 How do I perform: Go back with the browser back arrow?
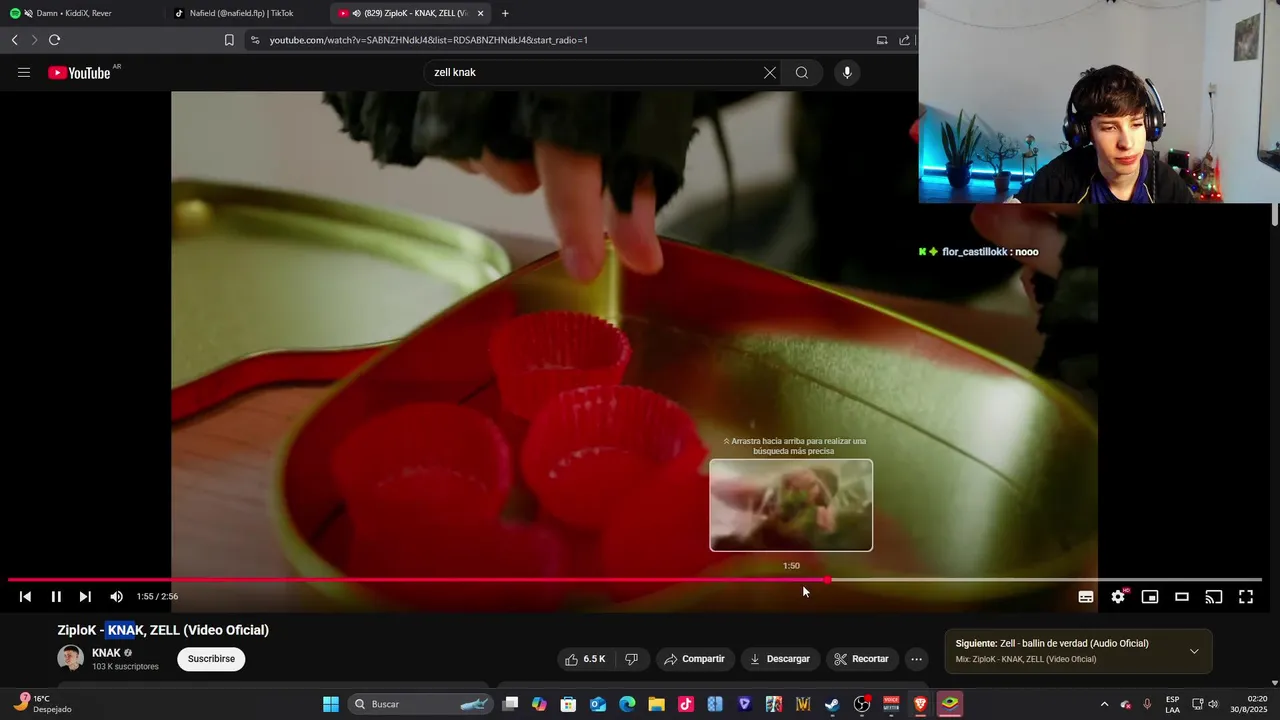(x=15, y=40)
